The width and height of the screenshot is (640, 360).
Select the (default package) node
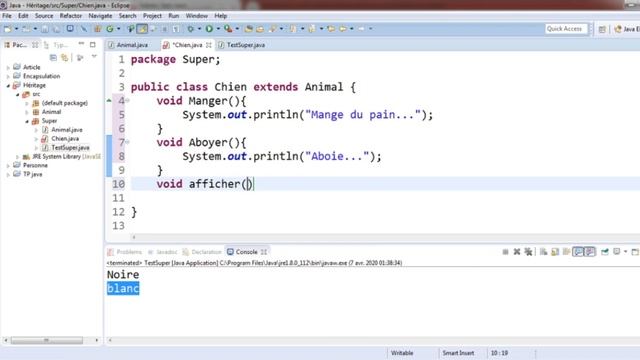pos(64,103)
